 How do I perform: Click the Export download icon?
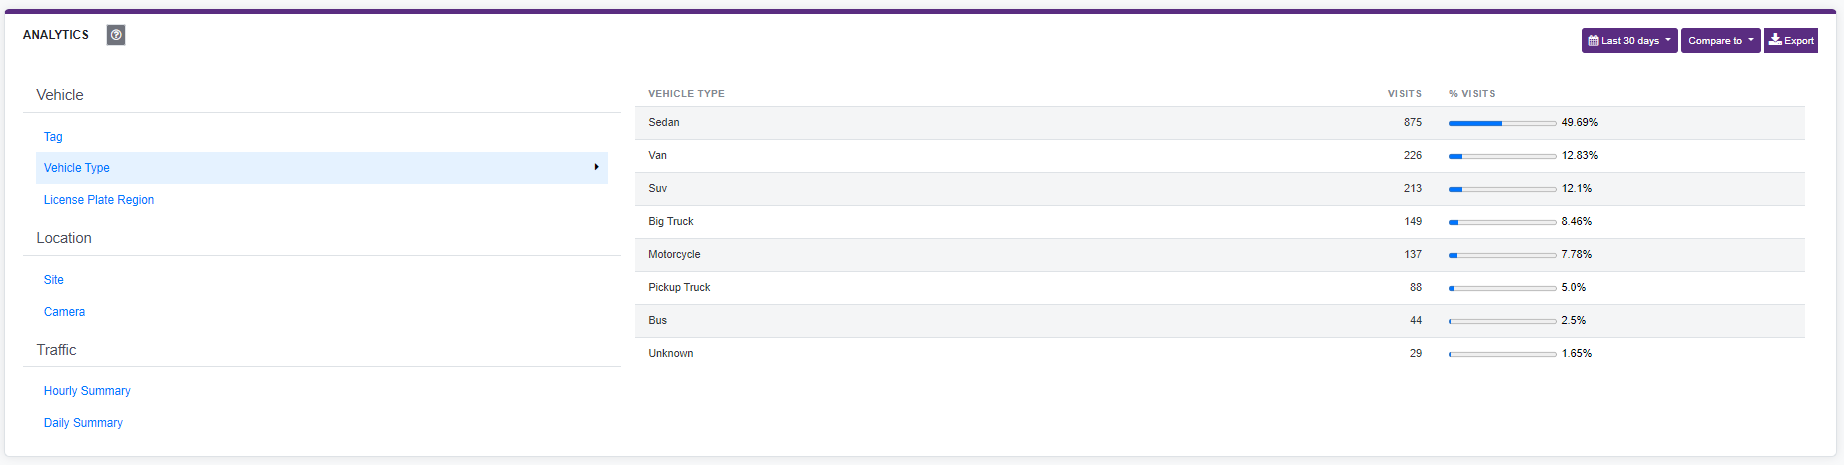click(1775, 40)
